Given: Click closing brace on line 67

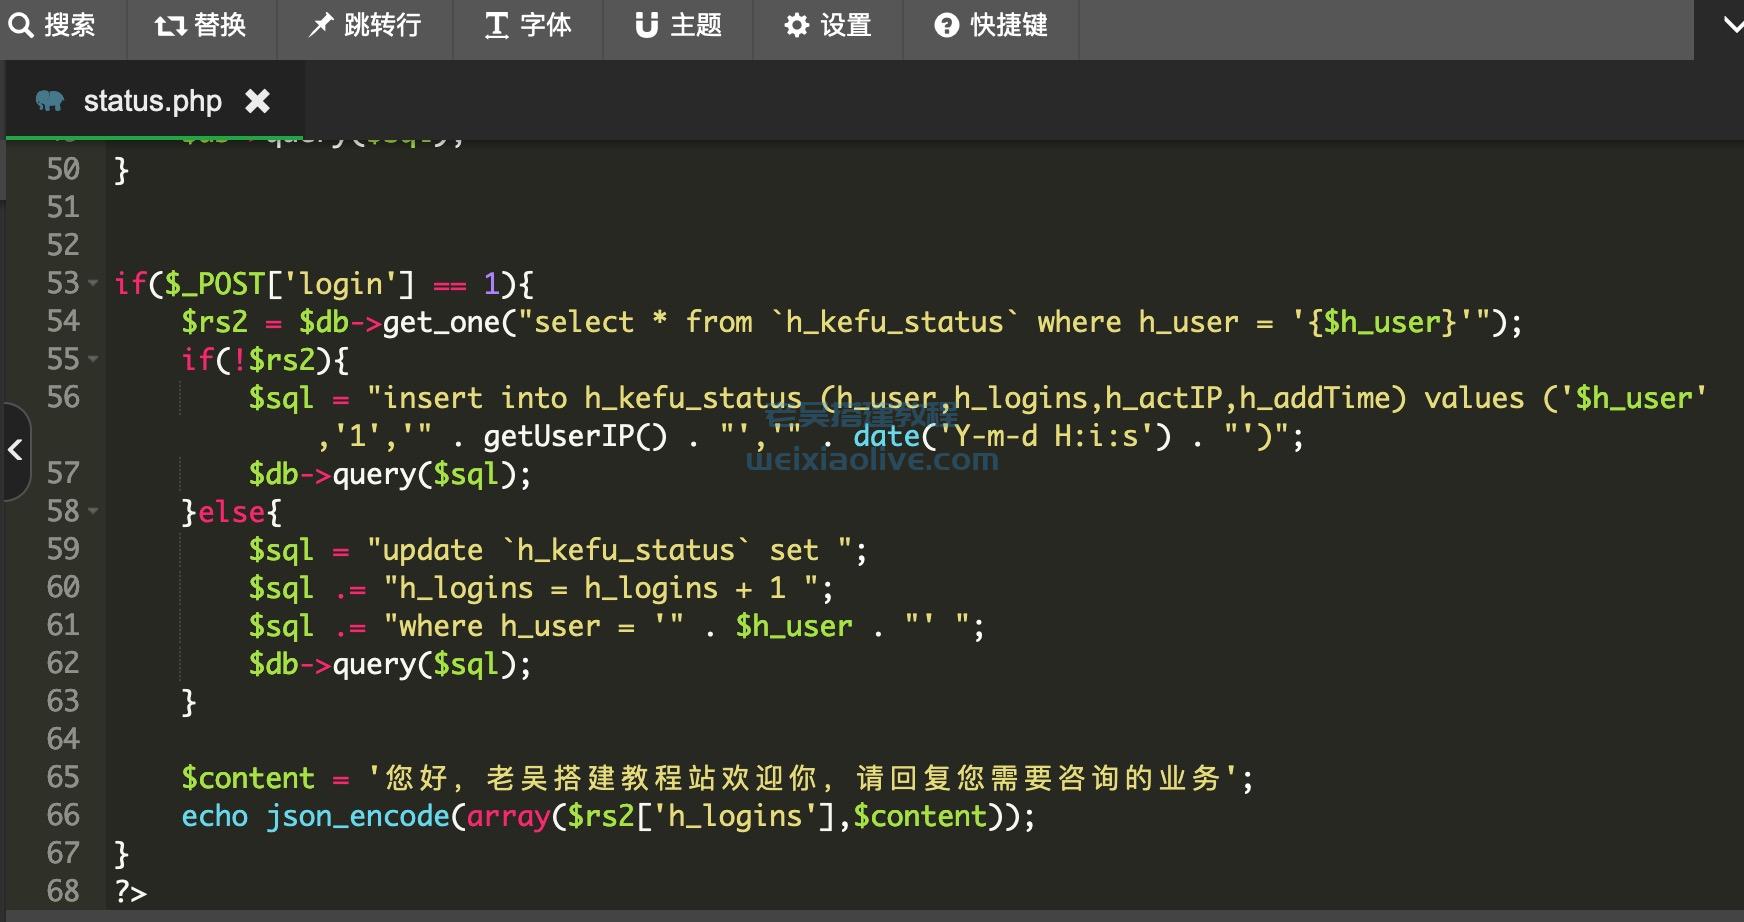Looking at the screenshot, I should tap(122, 854).
